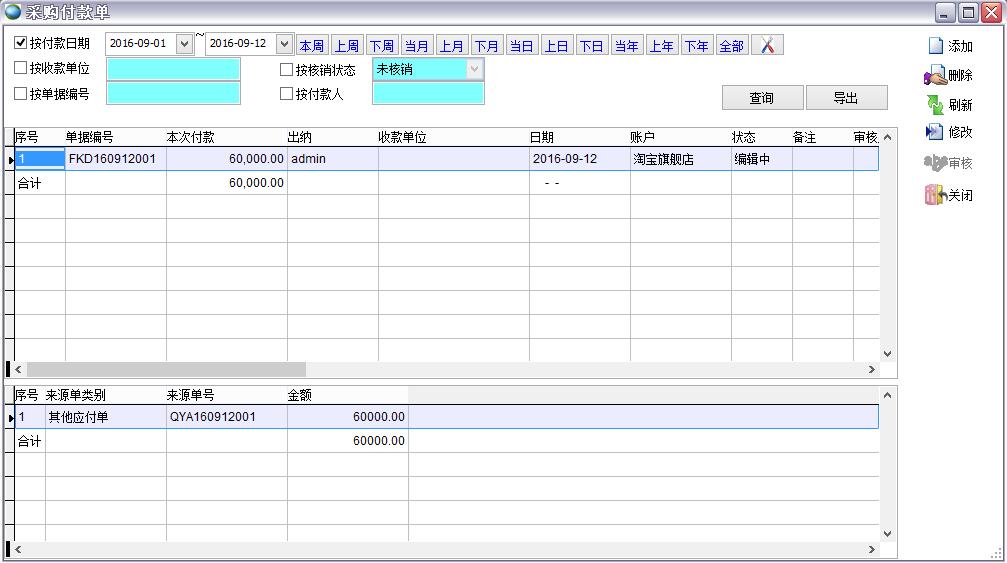
Task: Uncheck the 按付款日期 checkbox
Action: click(x=21, y=43)
